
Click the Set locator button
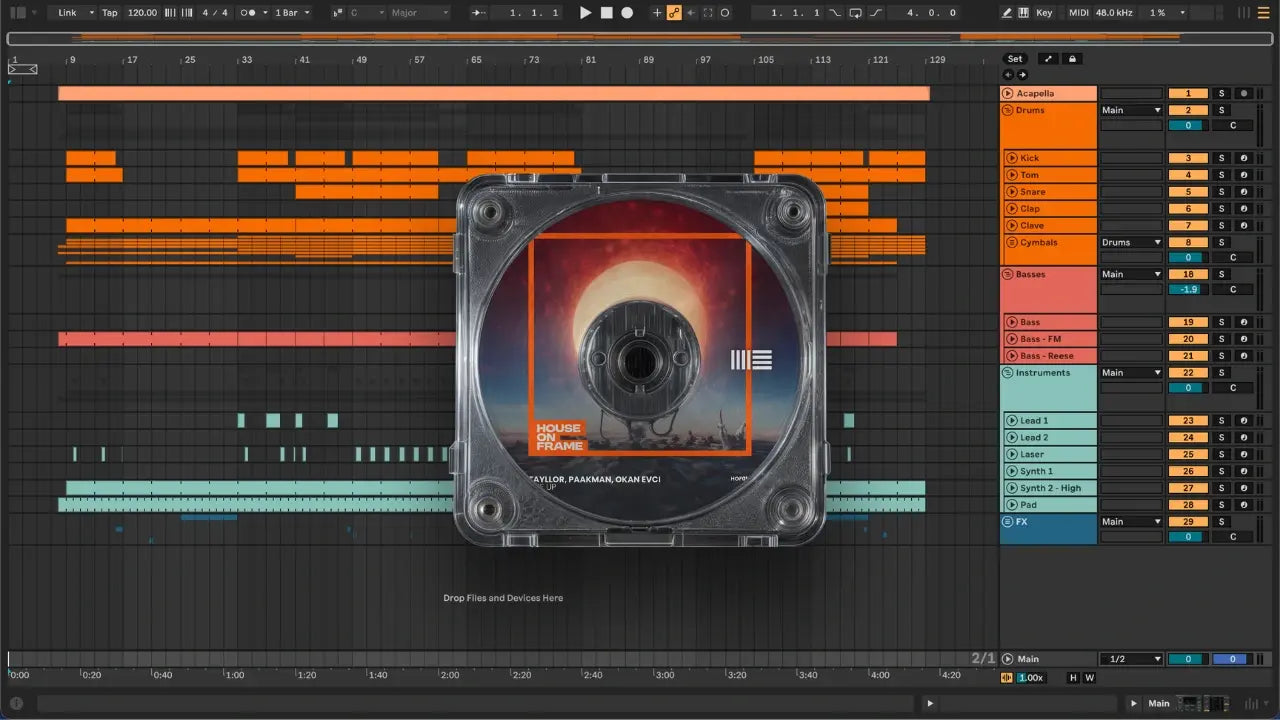click(1015, 59)
